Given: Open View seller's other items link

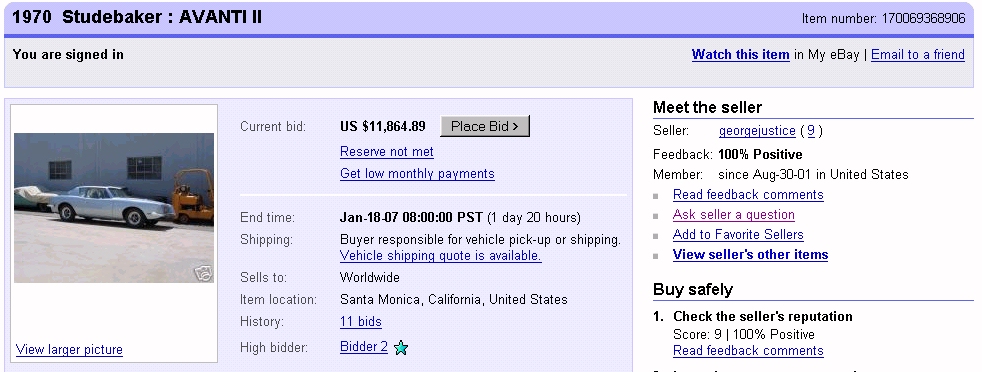Looking at the screenshot, I should click(750, 255).
